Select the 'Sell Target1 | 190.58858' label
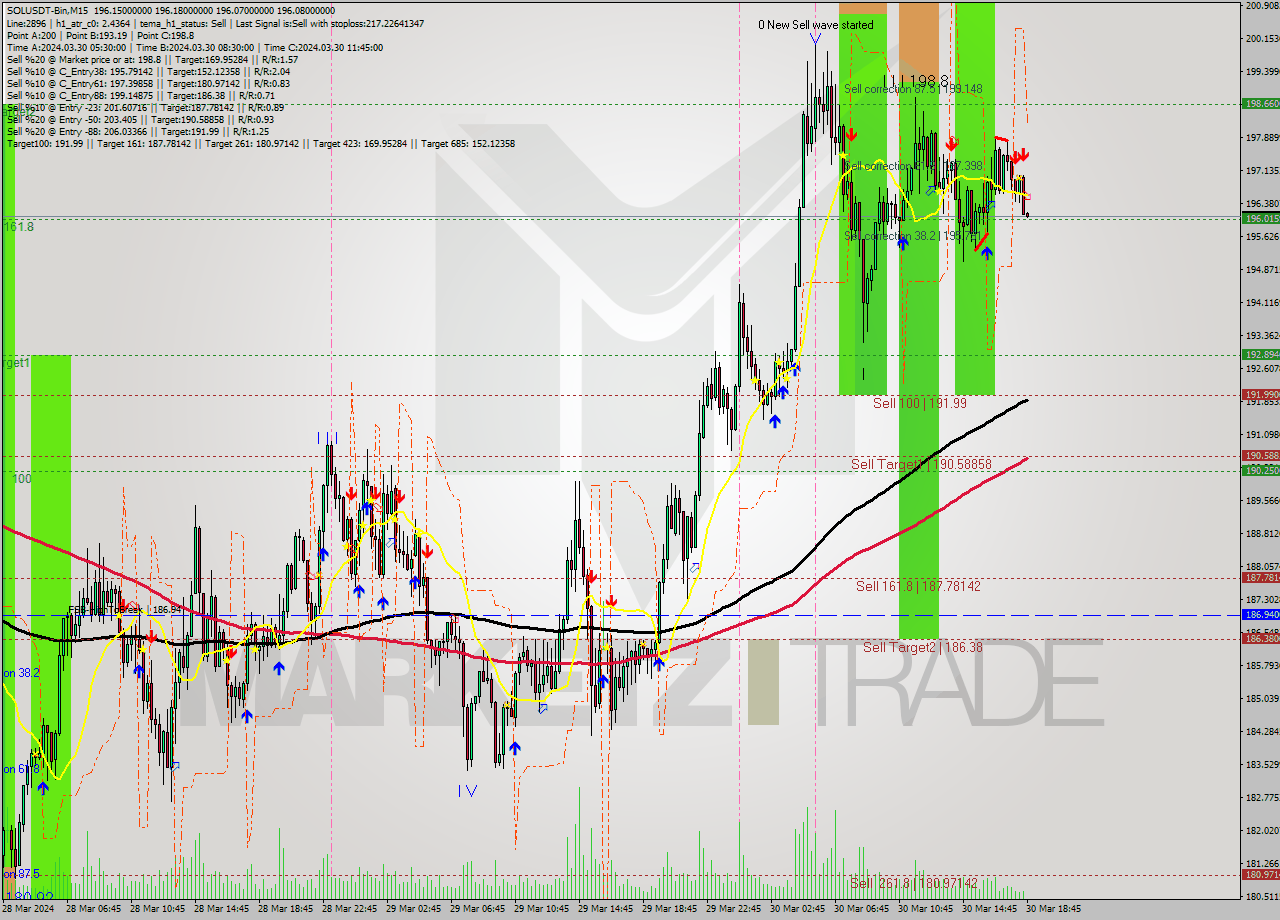The height and width of the screenshot is (920, 1280). (x=921, y=464)
